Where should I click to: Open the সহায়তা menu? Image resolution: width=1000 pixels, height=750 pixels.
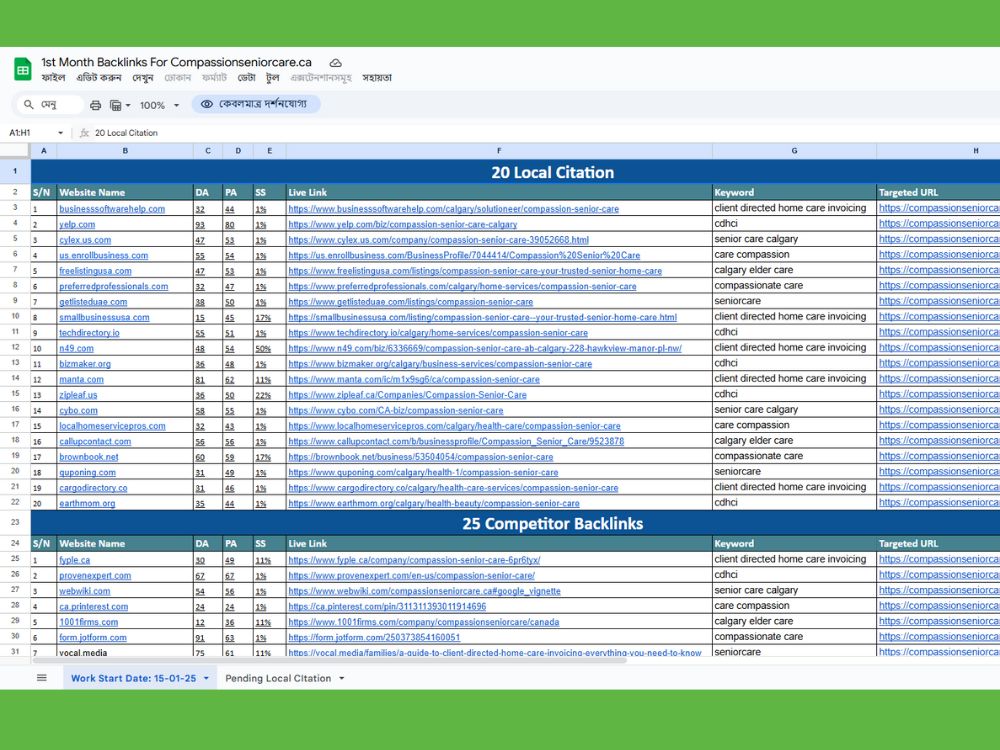coord(377,78)
